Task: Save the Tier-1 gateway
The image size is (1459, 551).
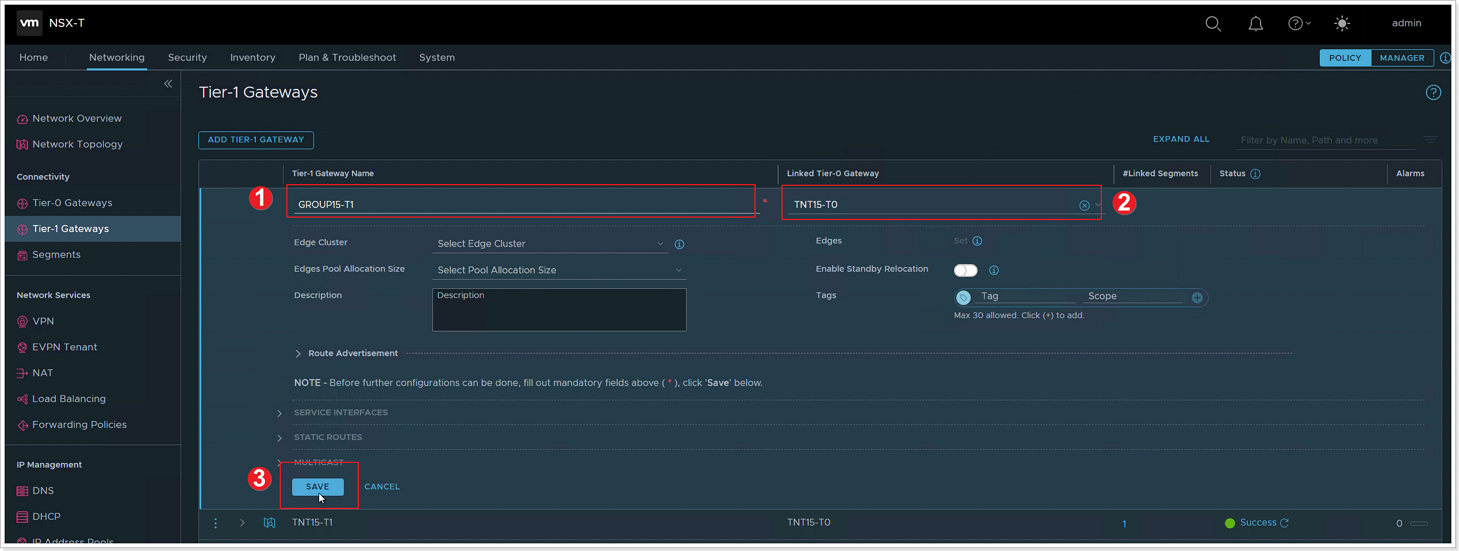Action: [317, 487]
